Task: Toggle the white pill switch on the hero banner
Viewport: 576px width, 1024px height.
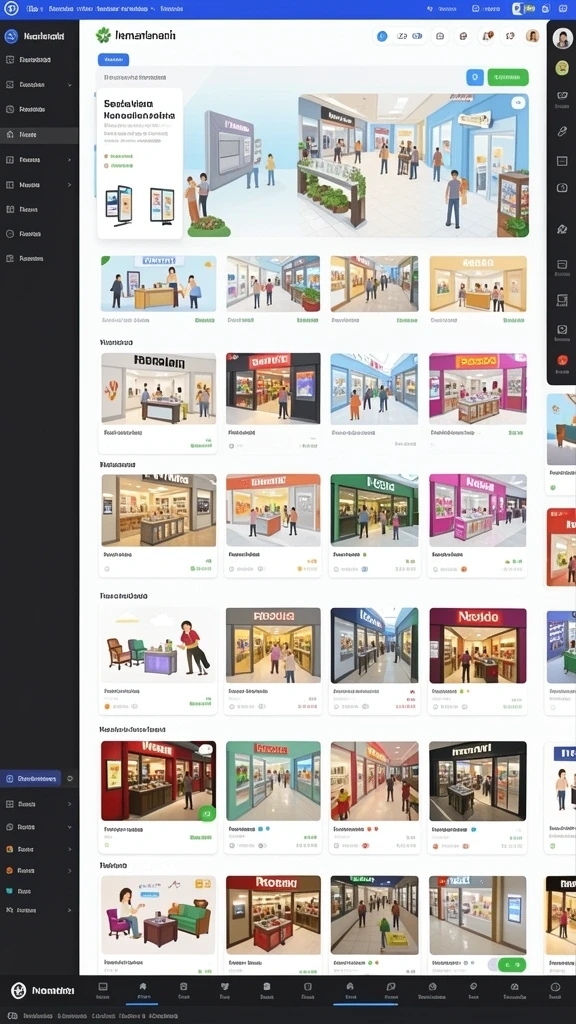Action: click(x=518, y=103)
